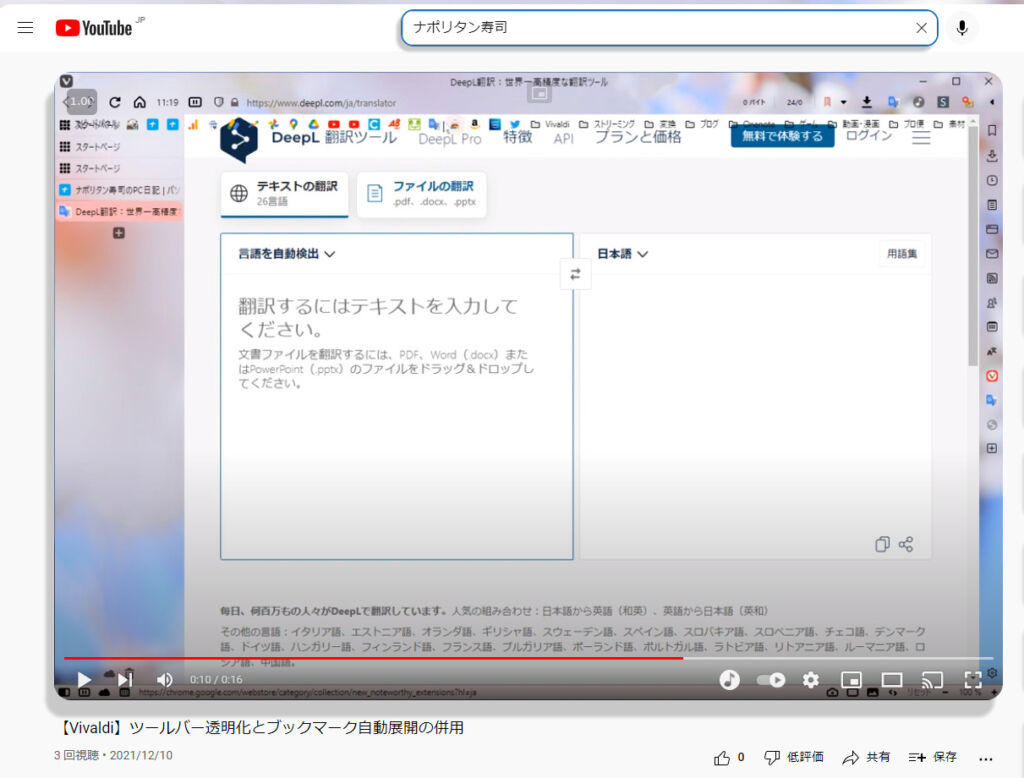
Task: Enable theater mode
Action: (891, 680)
